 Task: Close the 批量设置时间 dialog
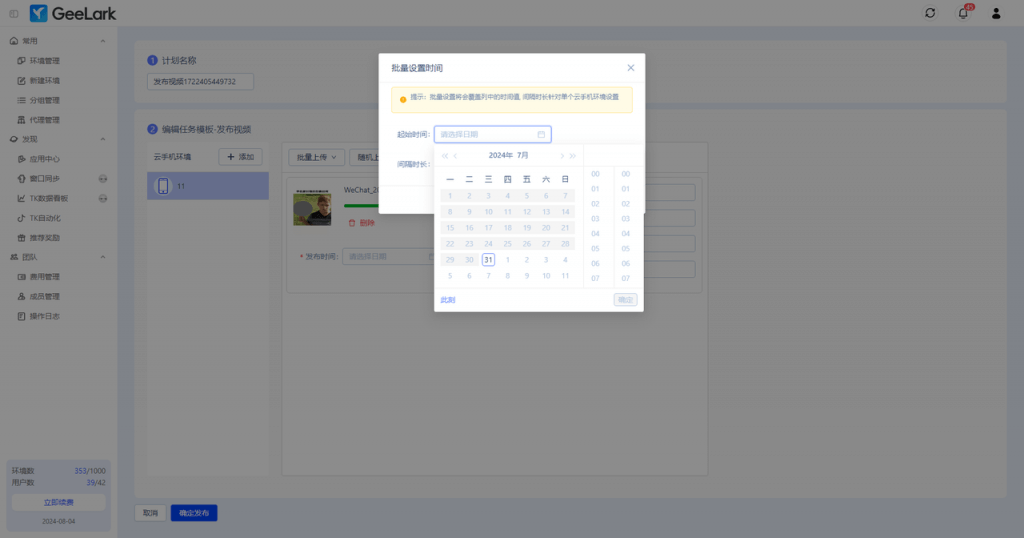click(x=630, y=68)
